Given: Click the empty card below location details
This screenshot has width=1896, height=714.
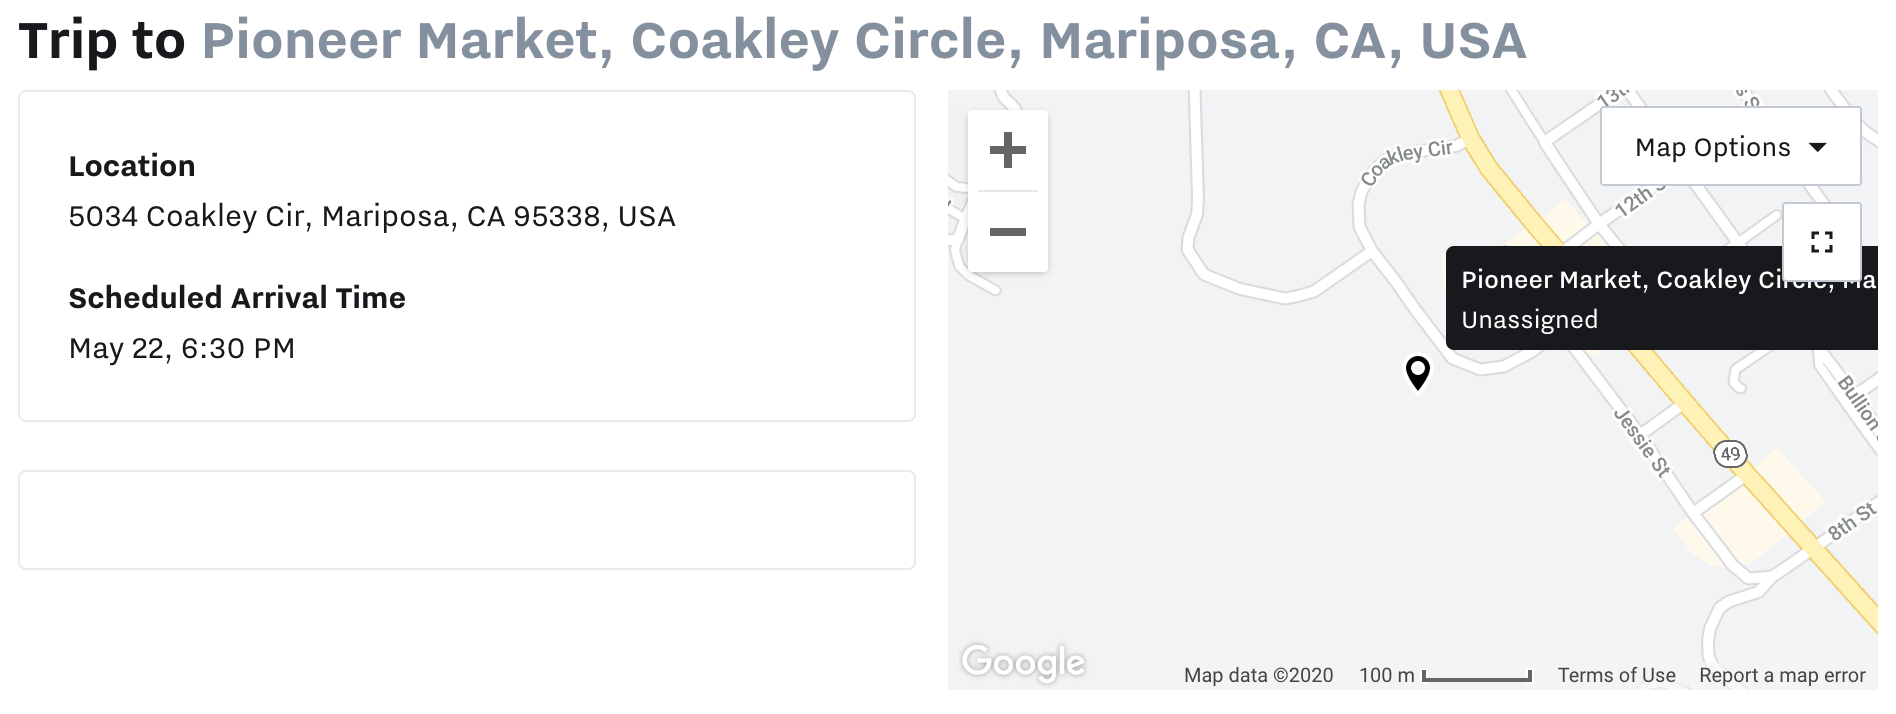Looking at the screenshot, I should point(467,520).
